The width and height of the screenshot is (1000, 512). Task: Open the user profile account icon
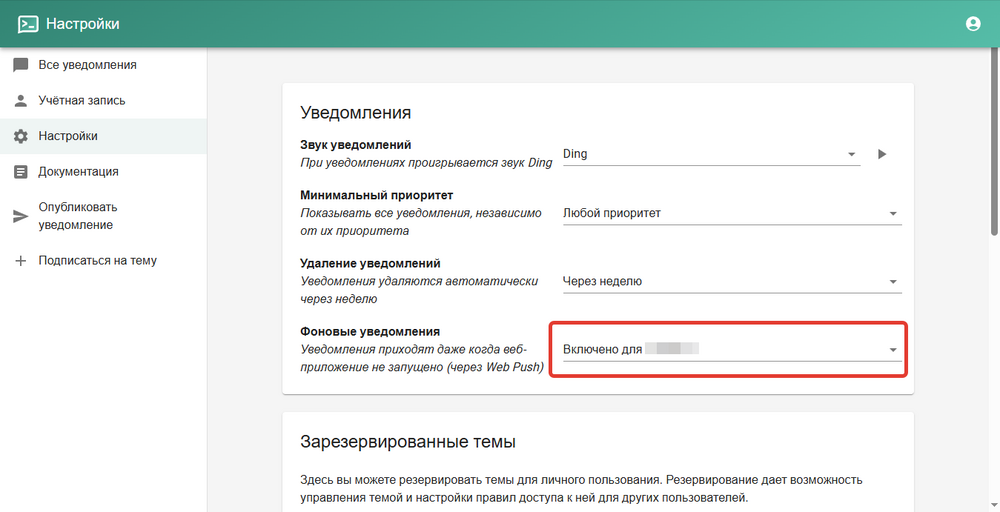[973, 24]
